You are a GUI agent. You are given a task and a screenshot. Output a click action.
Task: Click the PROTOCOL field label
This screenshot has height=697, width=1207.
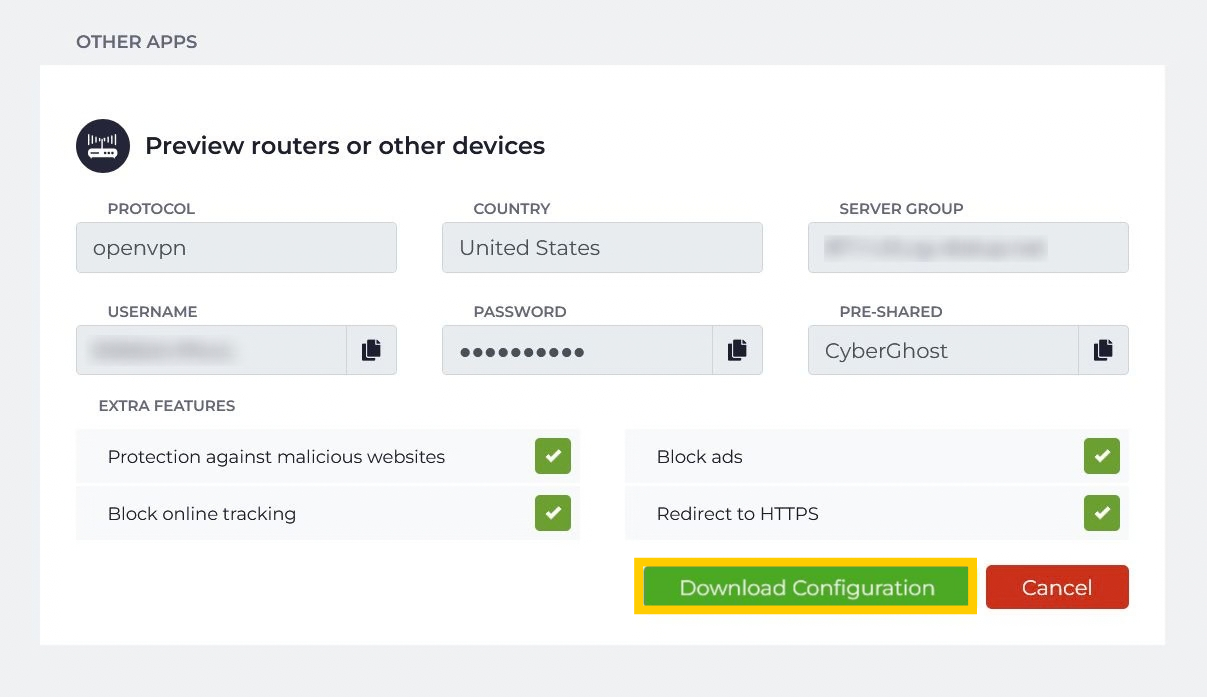(151, 209)
